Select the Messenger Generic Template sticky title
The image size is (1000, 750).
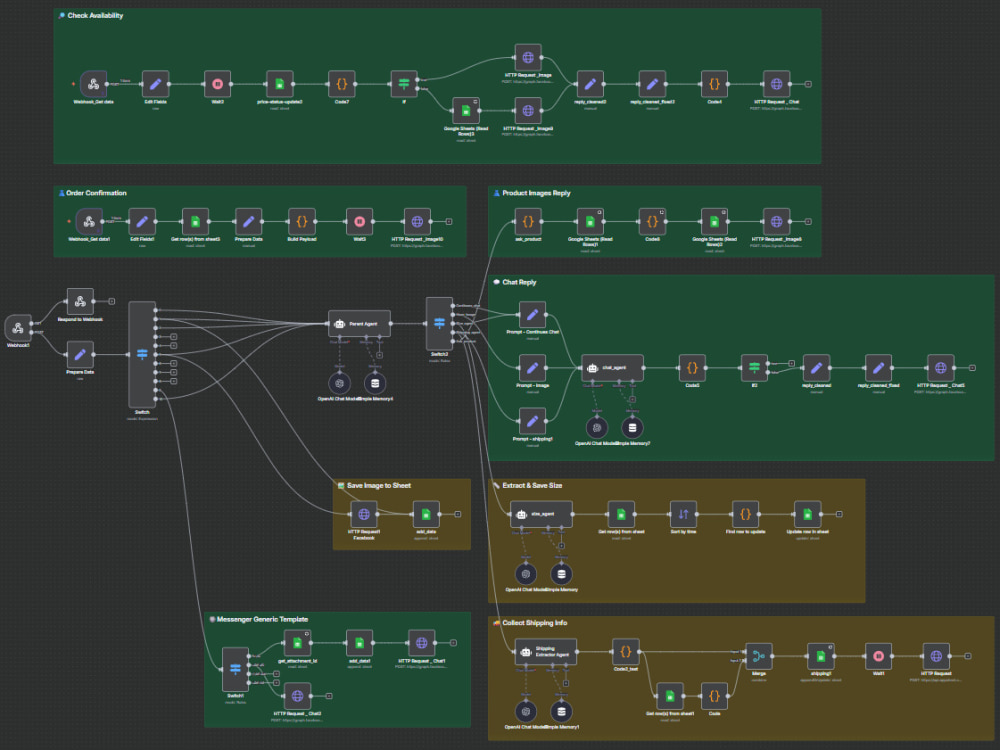(262, 619)
